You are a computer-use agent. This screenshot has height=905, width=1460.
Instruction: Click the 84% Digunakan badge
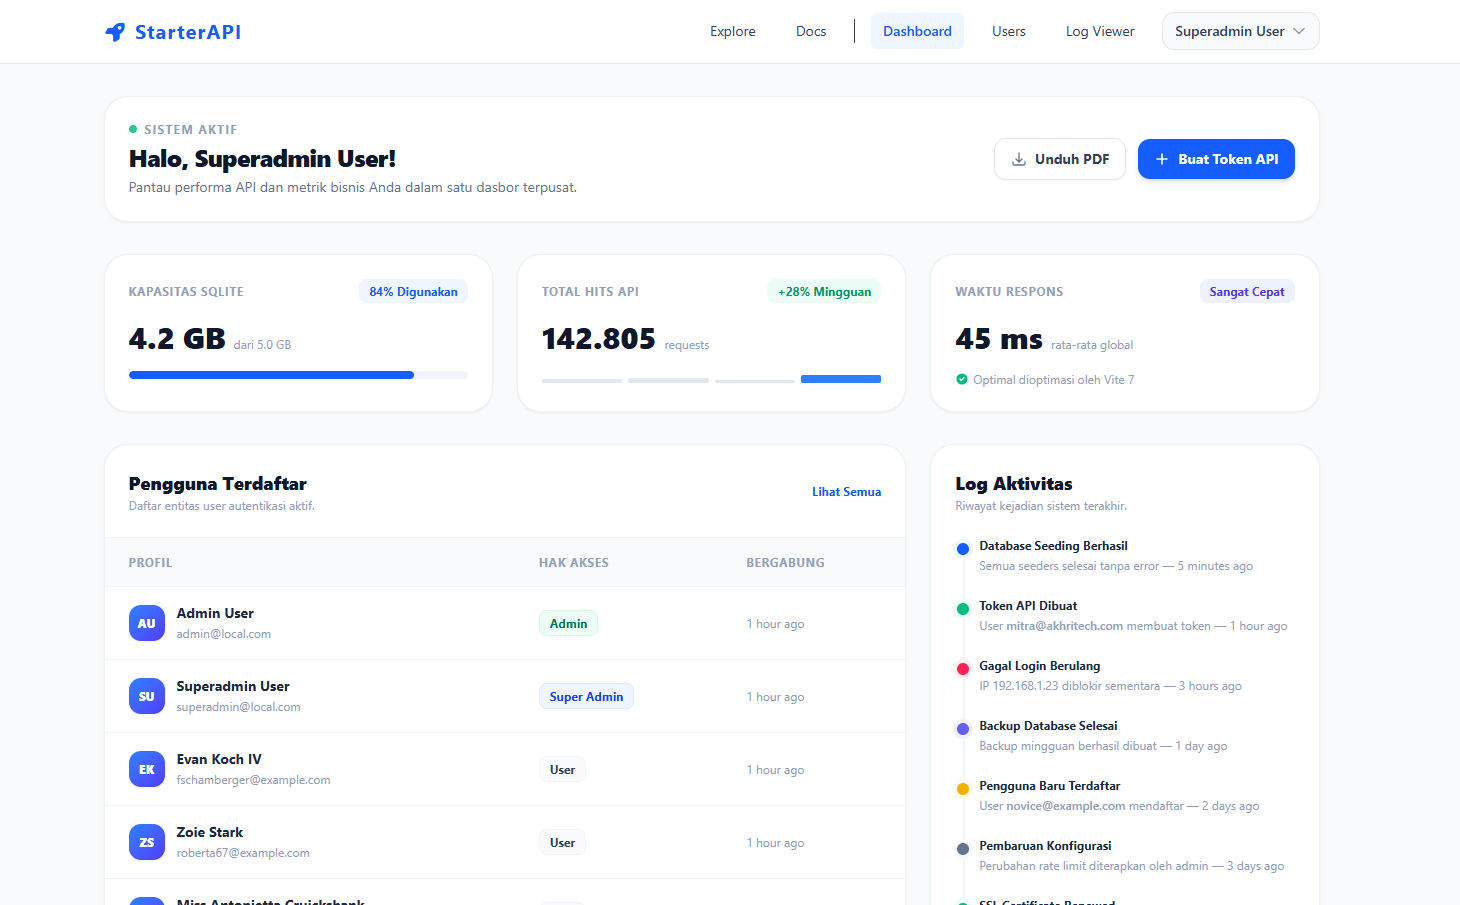pyautogui.click(x=413, y=292)
